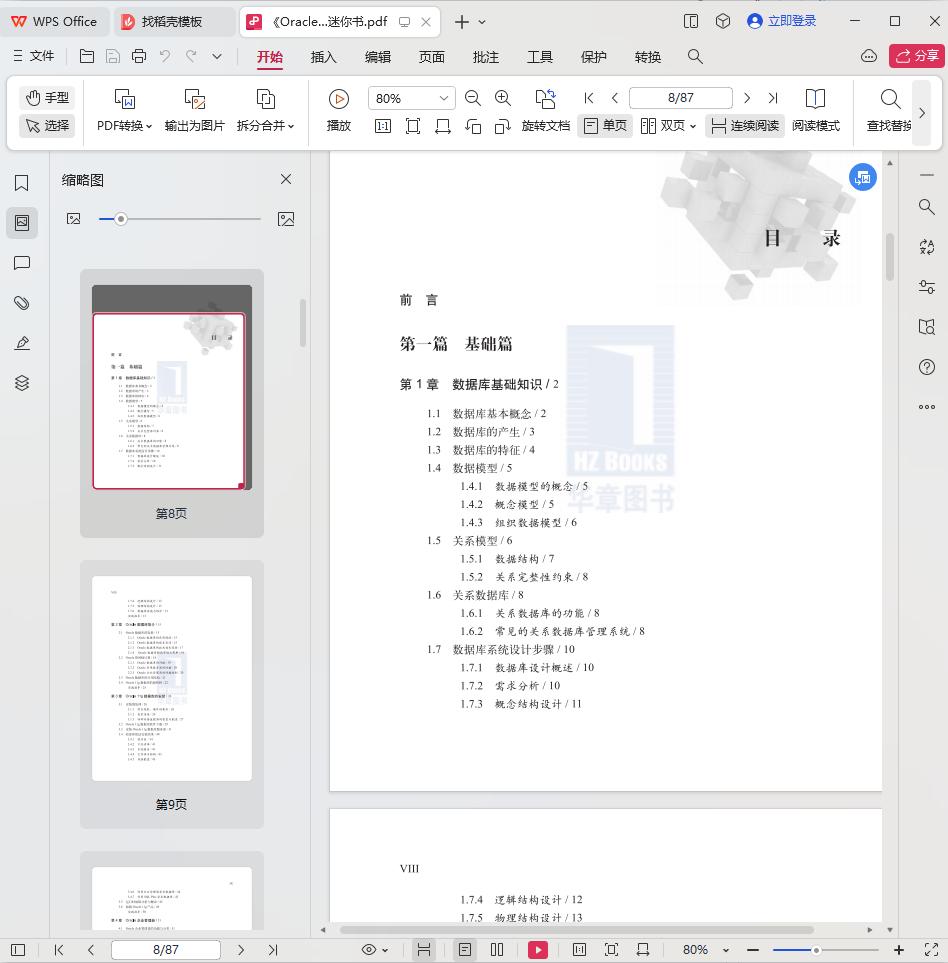Adjust the thumbnail size slider
948x963 pixels.
click(x=121, y=219)
